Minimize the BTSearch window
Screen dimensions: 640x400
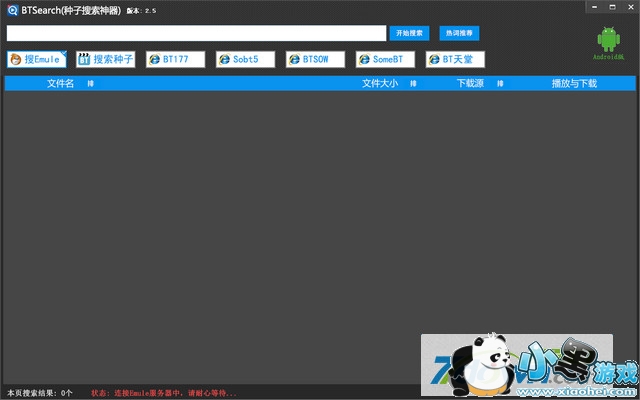[595, 7]
